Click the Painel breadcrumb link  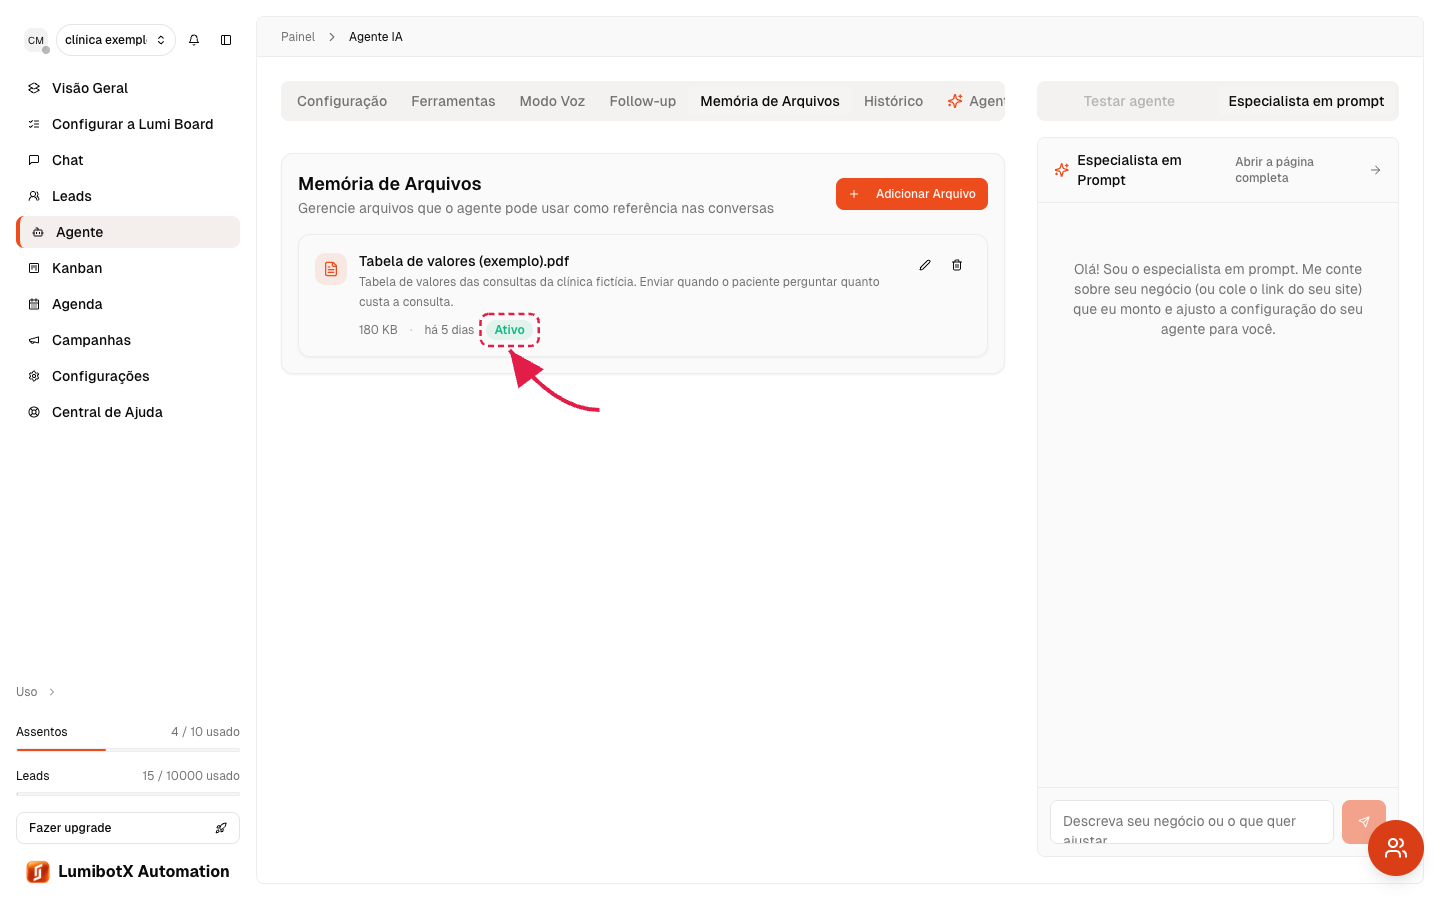pyautogui.click(x=298, y=37)
